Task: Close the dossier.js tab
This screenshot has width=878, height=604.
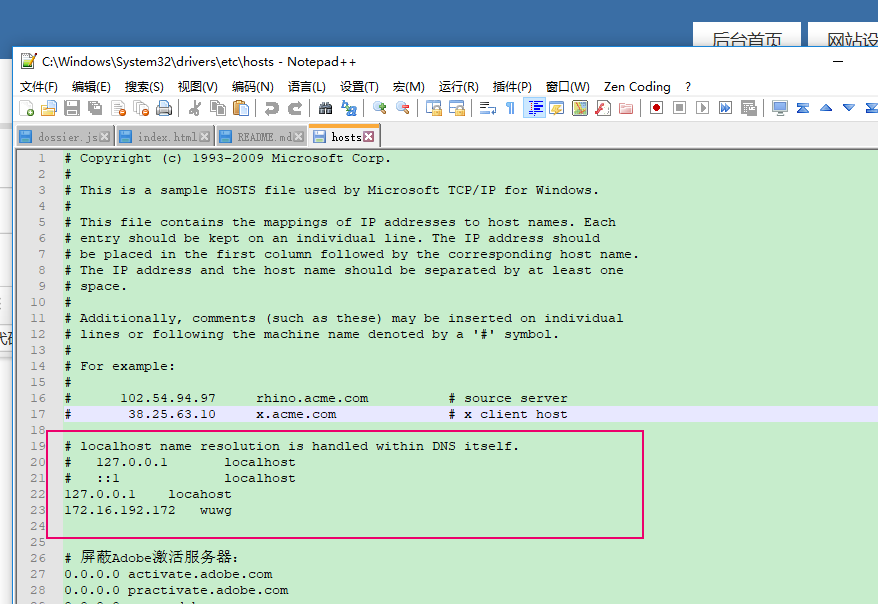Action: (x=105, y=137)
